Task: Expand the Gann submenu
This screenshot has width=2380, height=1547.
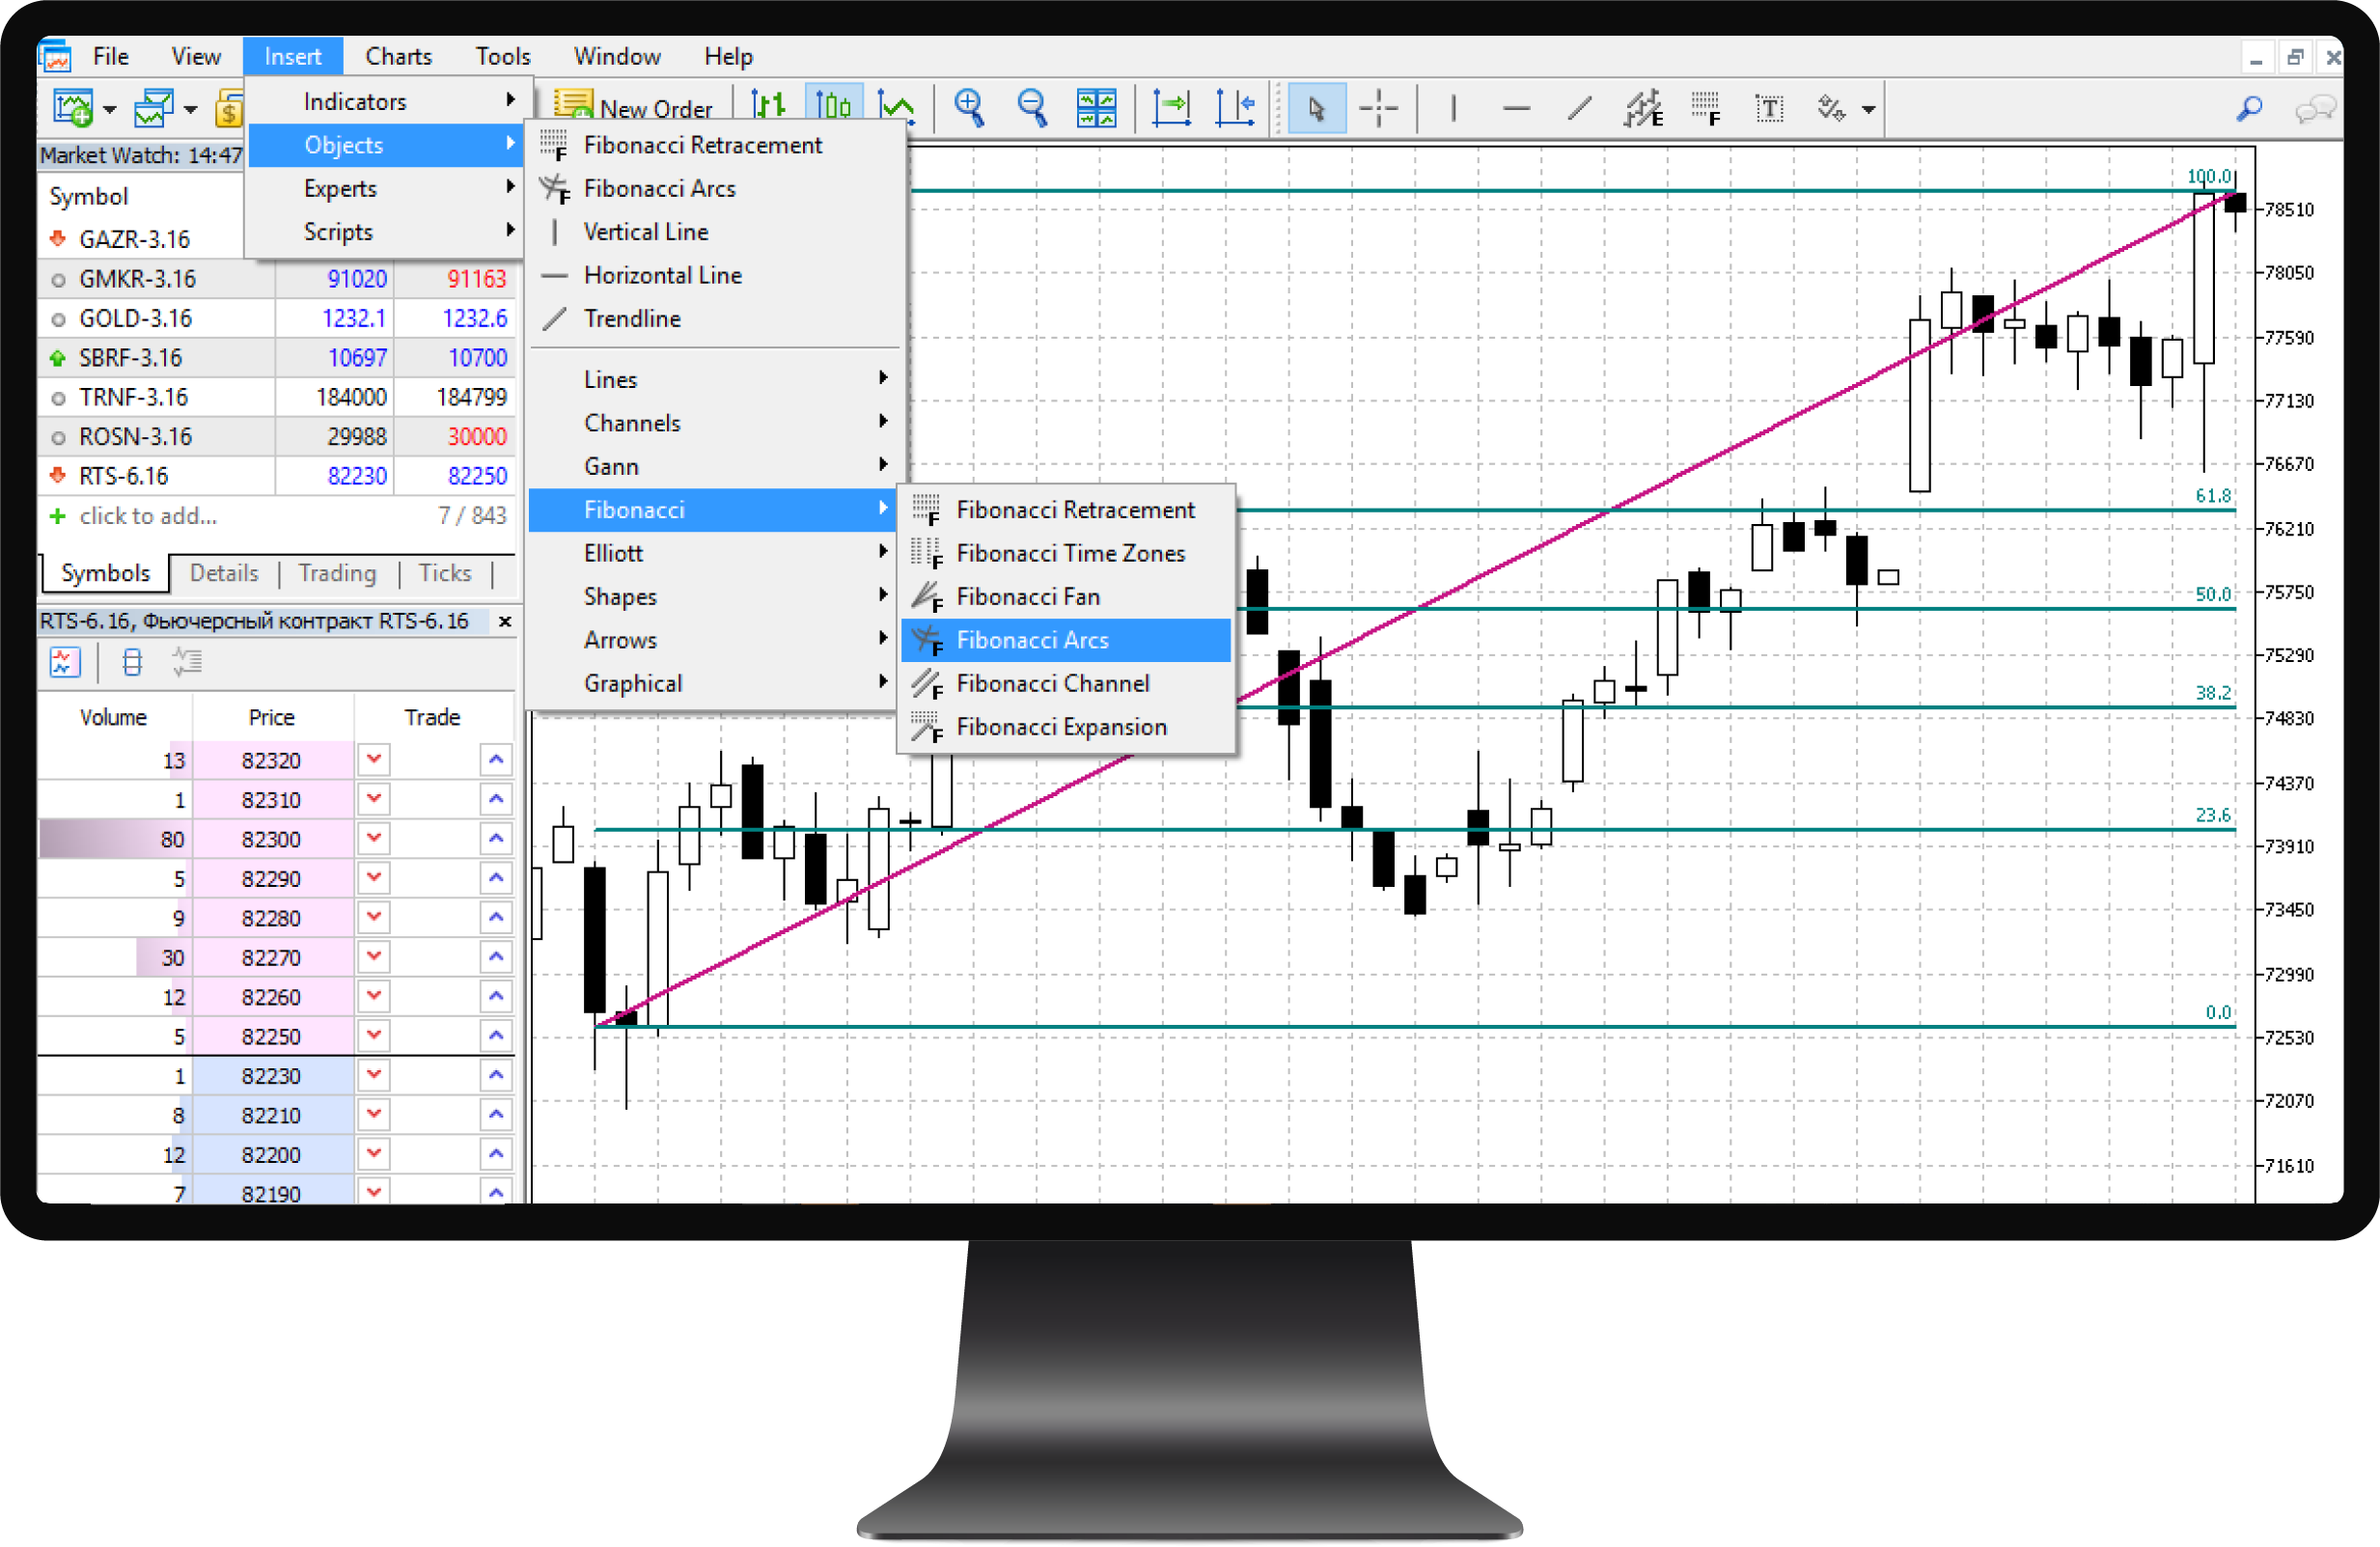Action: 714,466
